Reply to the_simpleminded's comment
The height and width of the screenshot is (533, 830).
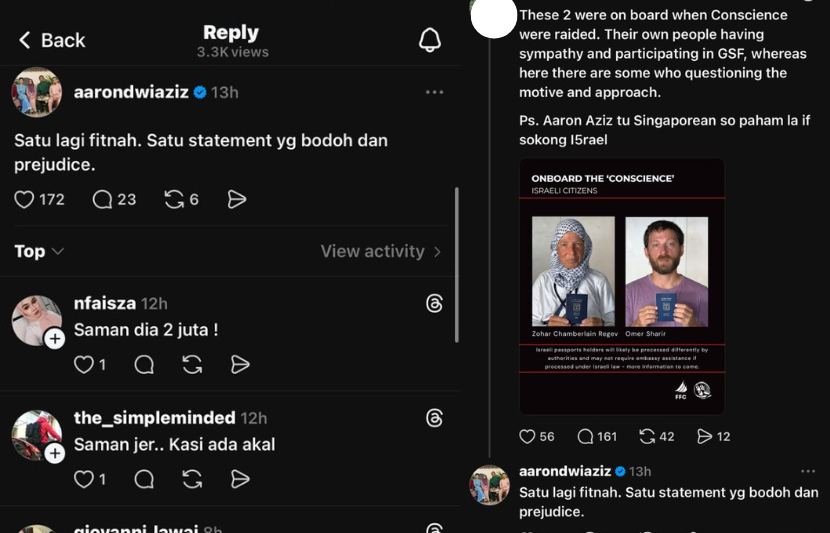coord(144,480)
